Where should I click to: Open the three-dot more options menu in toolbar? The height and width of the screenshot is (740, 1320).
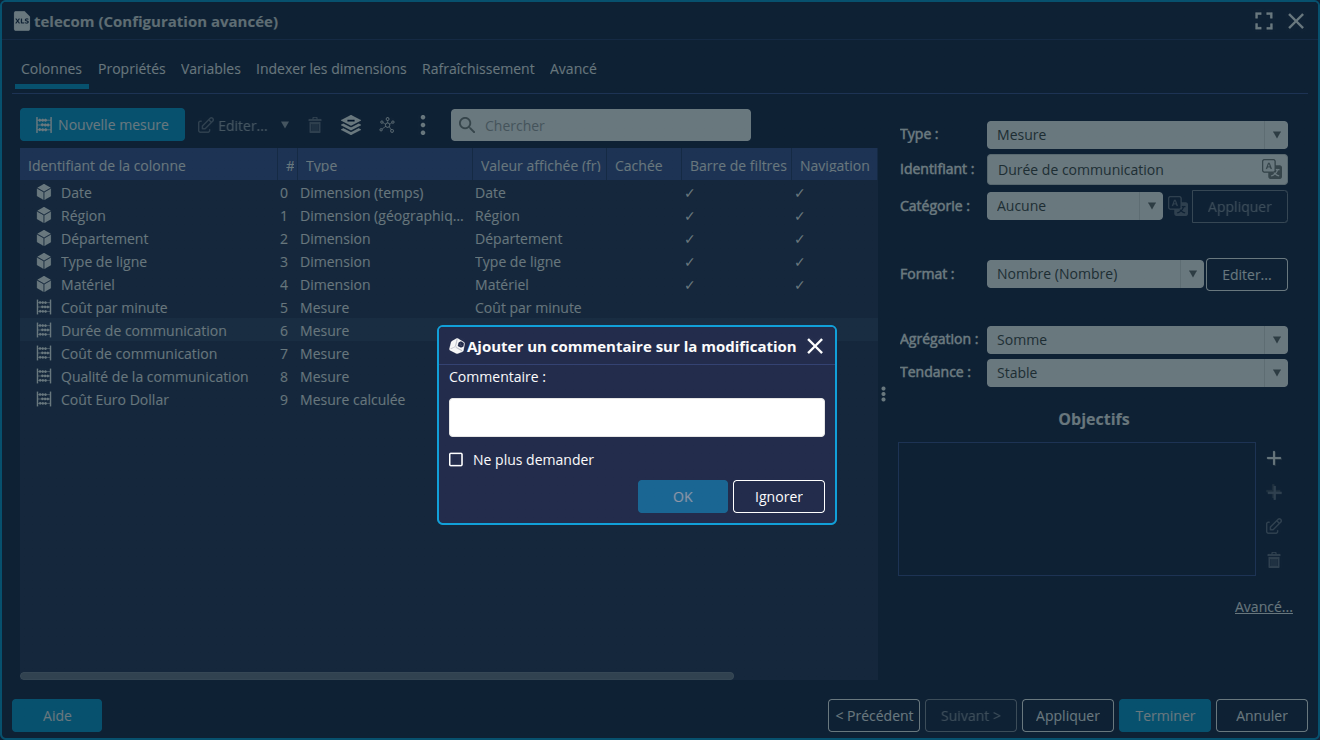pyautogui.click(x=423, y=125)
